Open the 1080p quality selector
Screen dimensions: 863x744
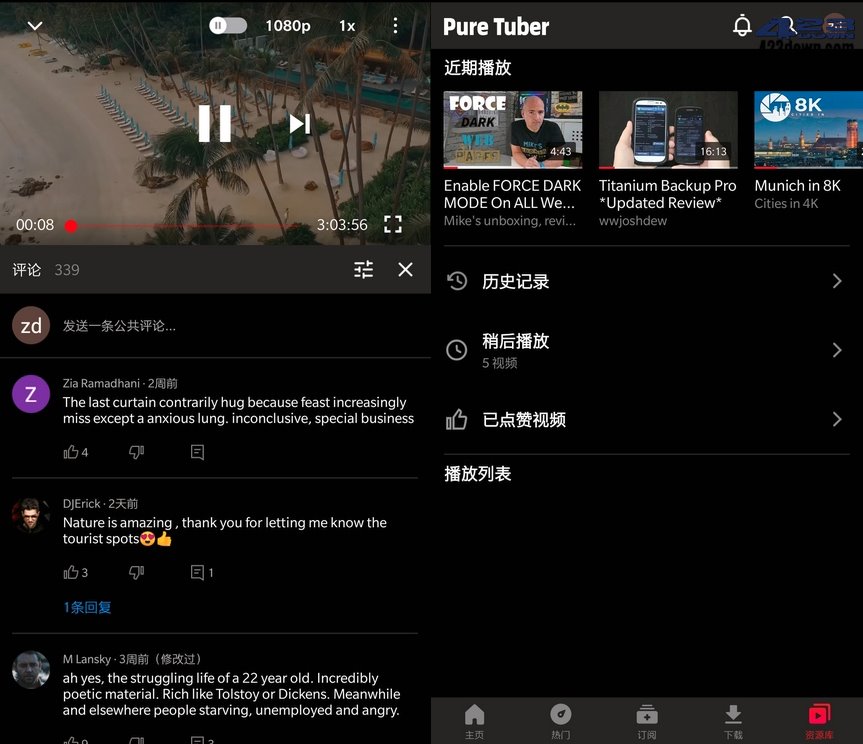coord(287,26)
